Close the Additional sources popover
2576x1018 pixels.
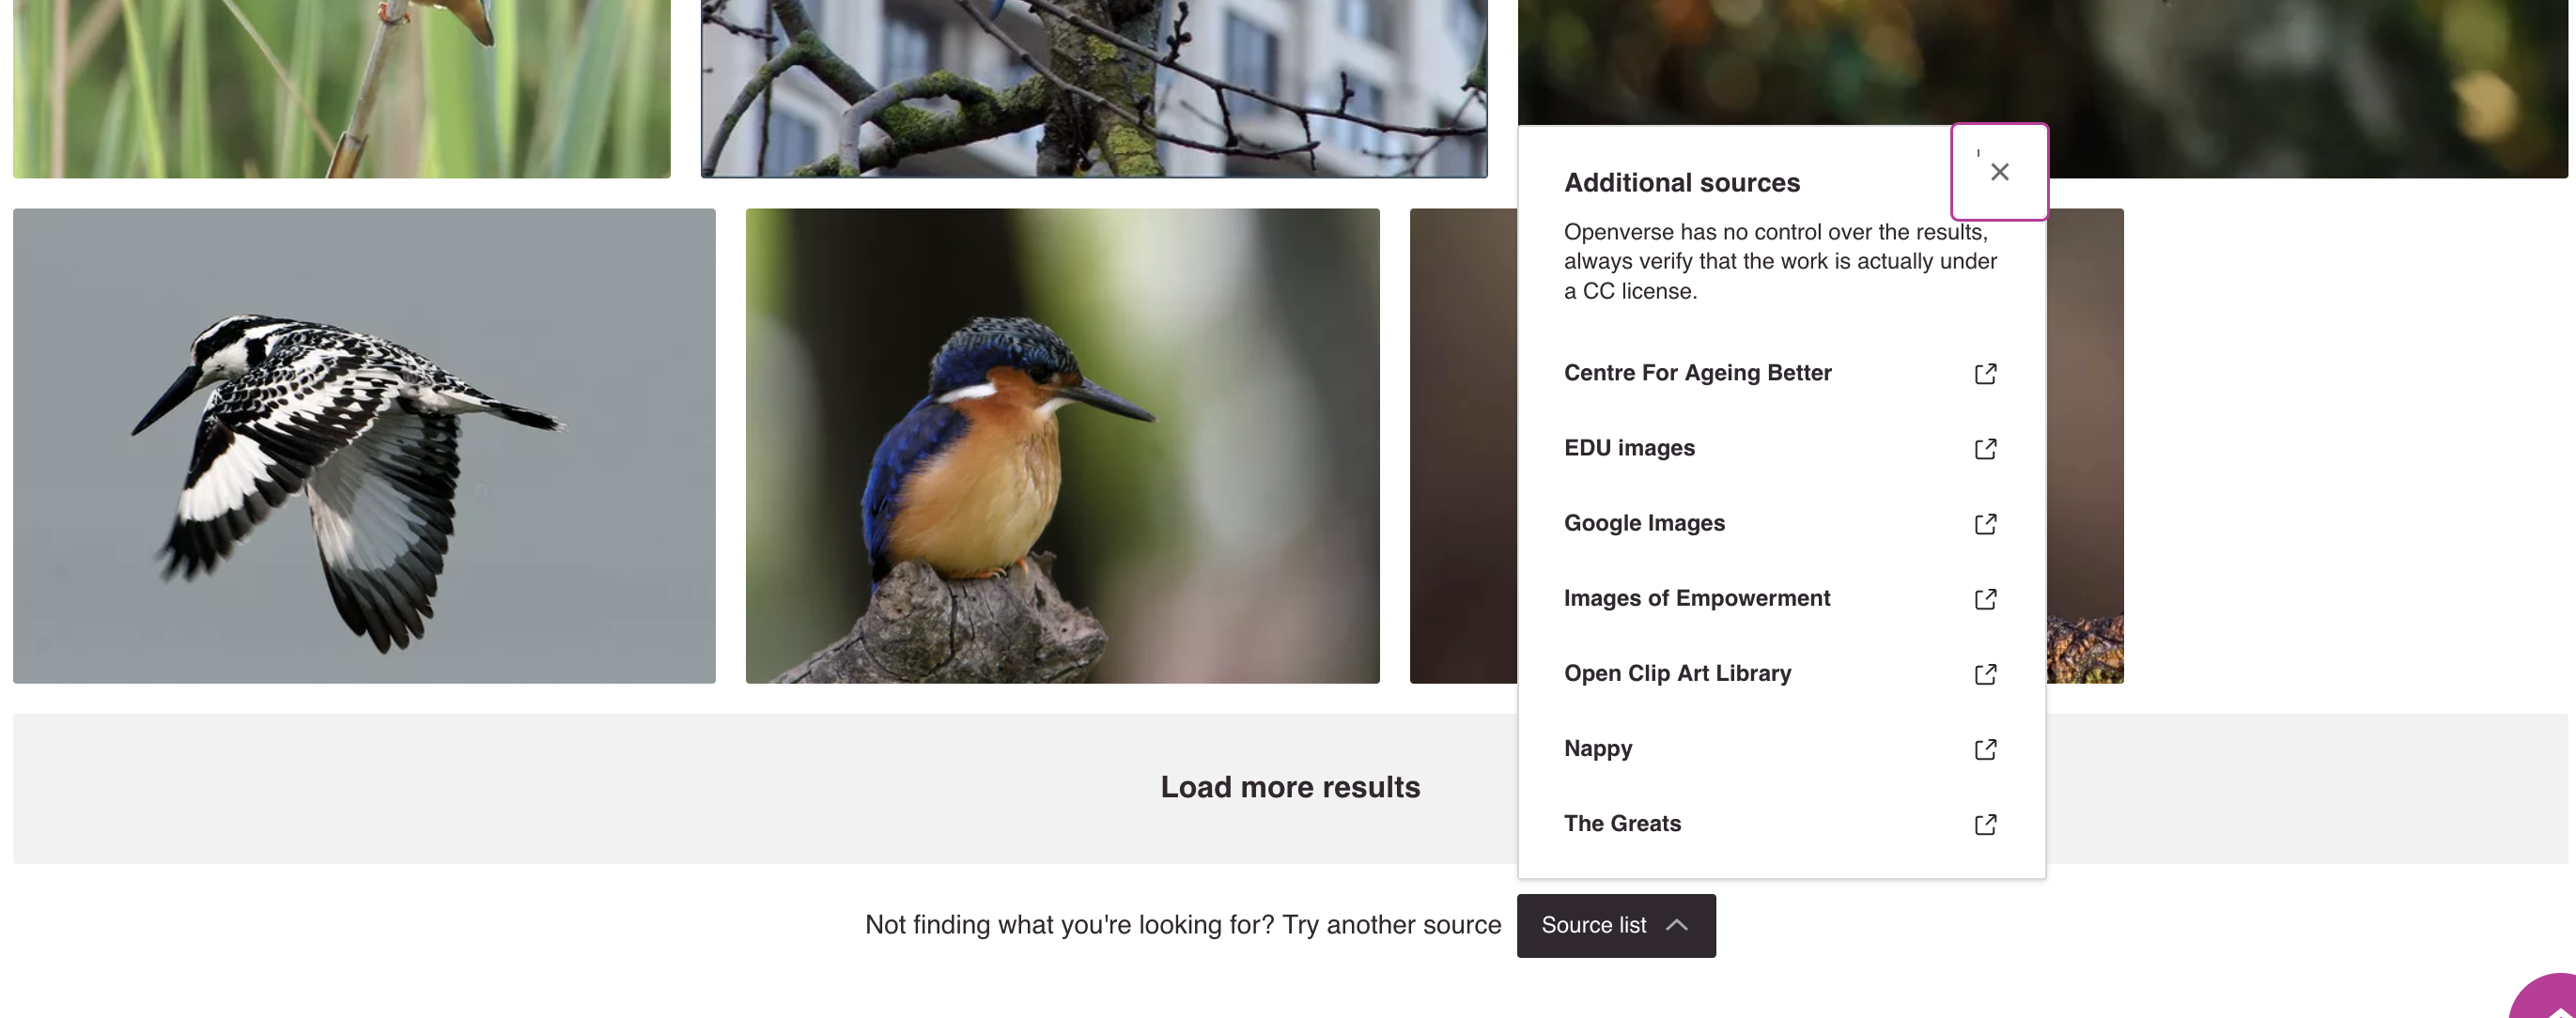[x=1999, y=172]
